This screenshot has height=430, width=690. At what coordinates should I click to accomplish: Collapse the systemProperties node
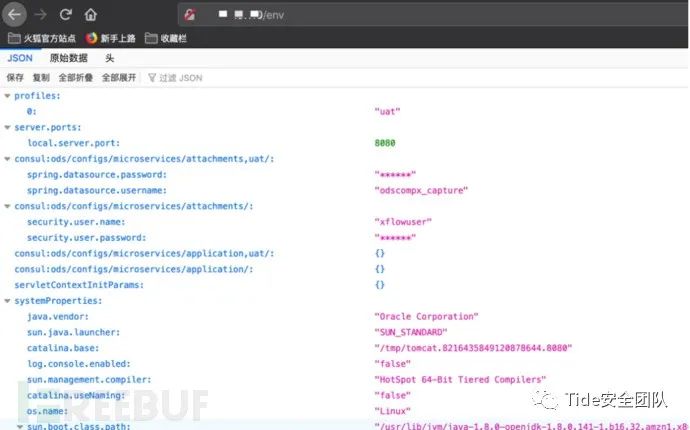coord(7,301)
